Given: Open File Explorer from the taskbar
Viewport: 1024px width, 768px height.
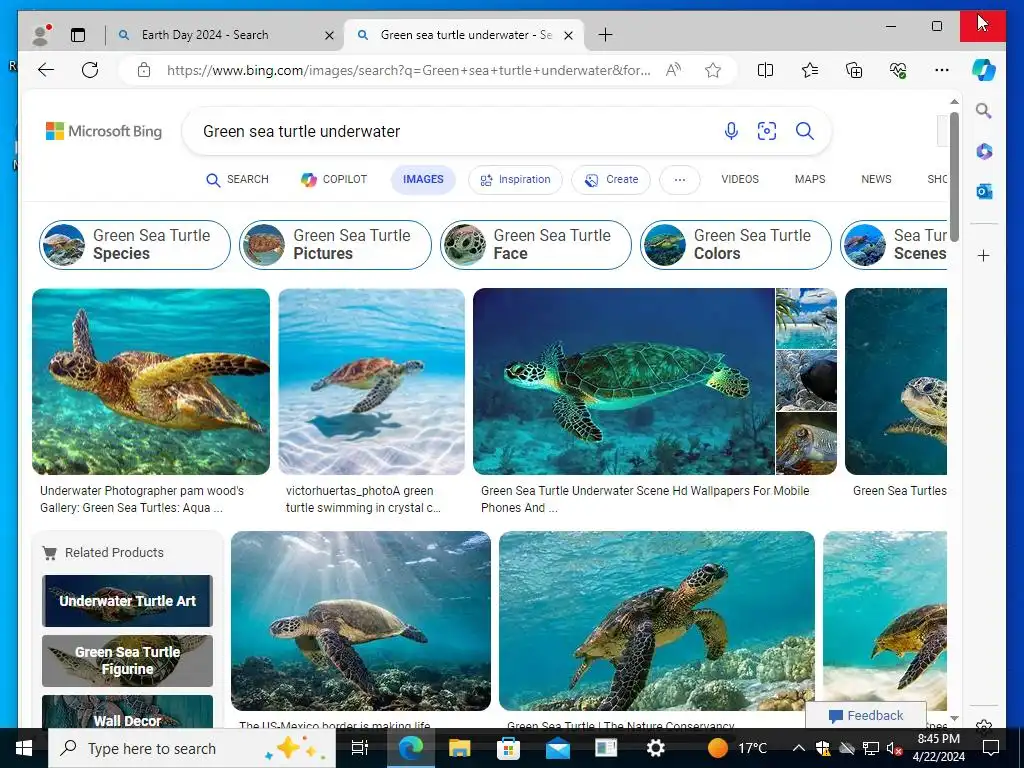Looking at the screenshot, I should tap(459, 748).
